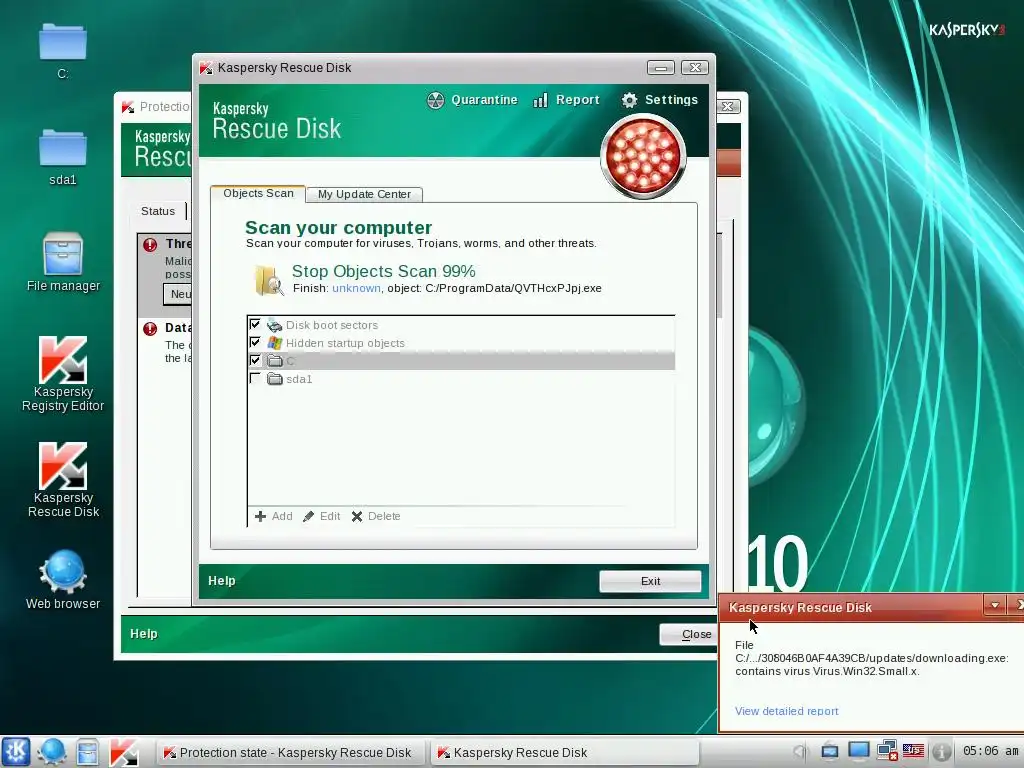Screen dimensions: 1024x768
Task: Click the scan folder magnifier icon
Action: pos(268,280)
